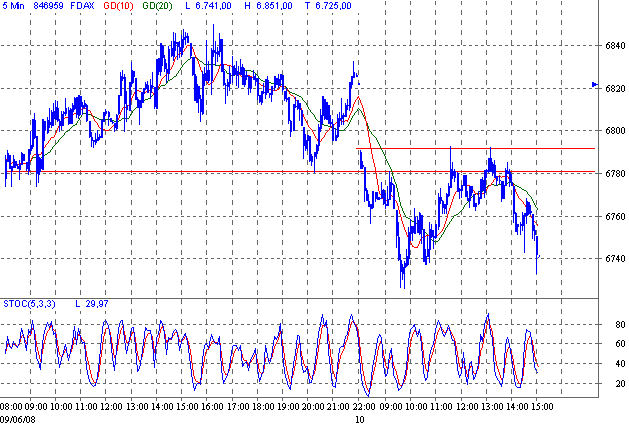This screenshot has width=629, height=427.
Task: Click the stochastic 80 level label
Action: 620,325
